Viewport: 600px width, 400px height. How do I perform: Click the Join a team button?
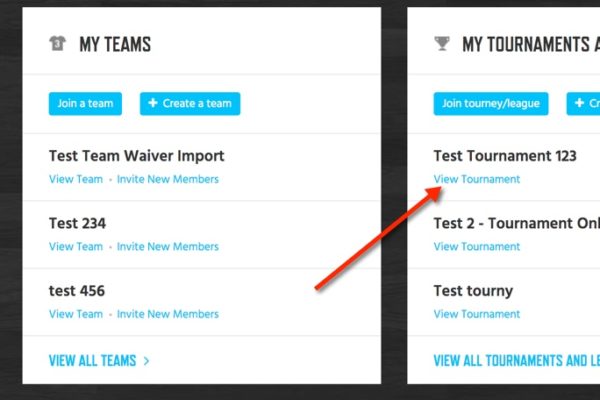(85, 104)
